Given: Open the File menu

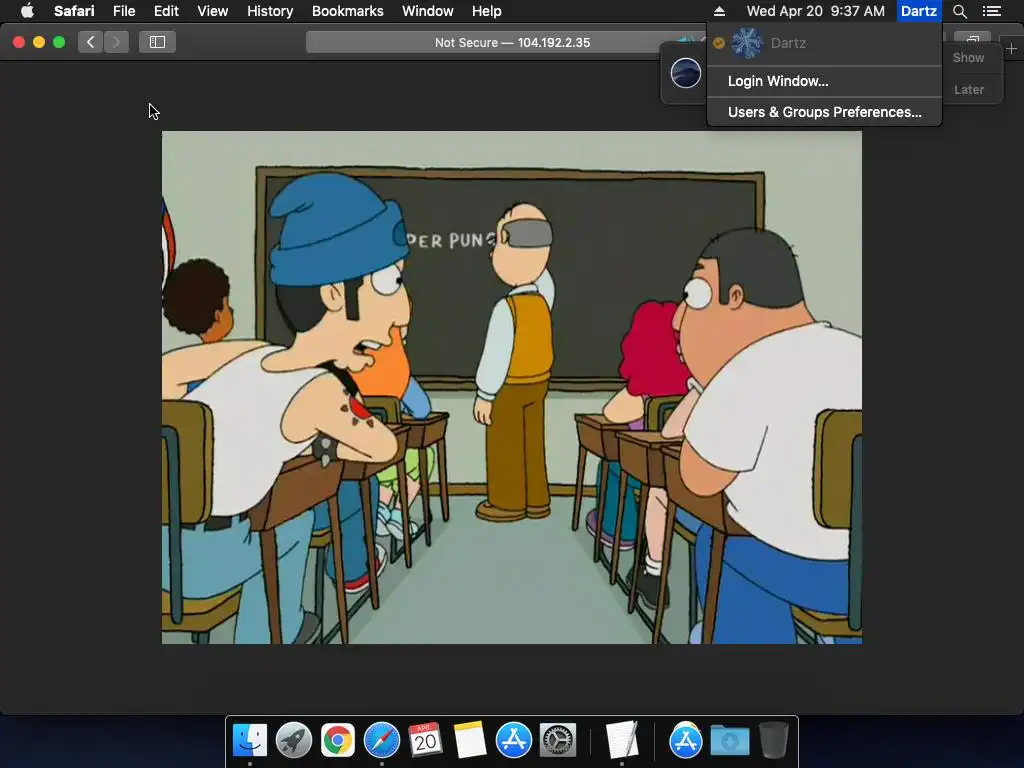Looking at the screenshot, I should pos(123,11).
